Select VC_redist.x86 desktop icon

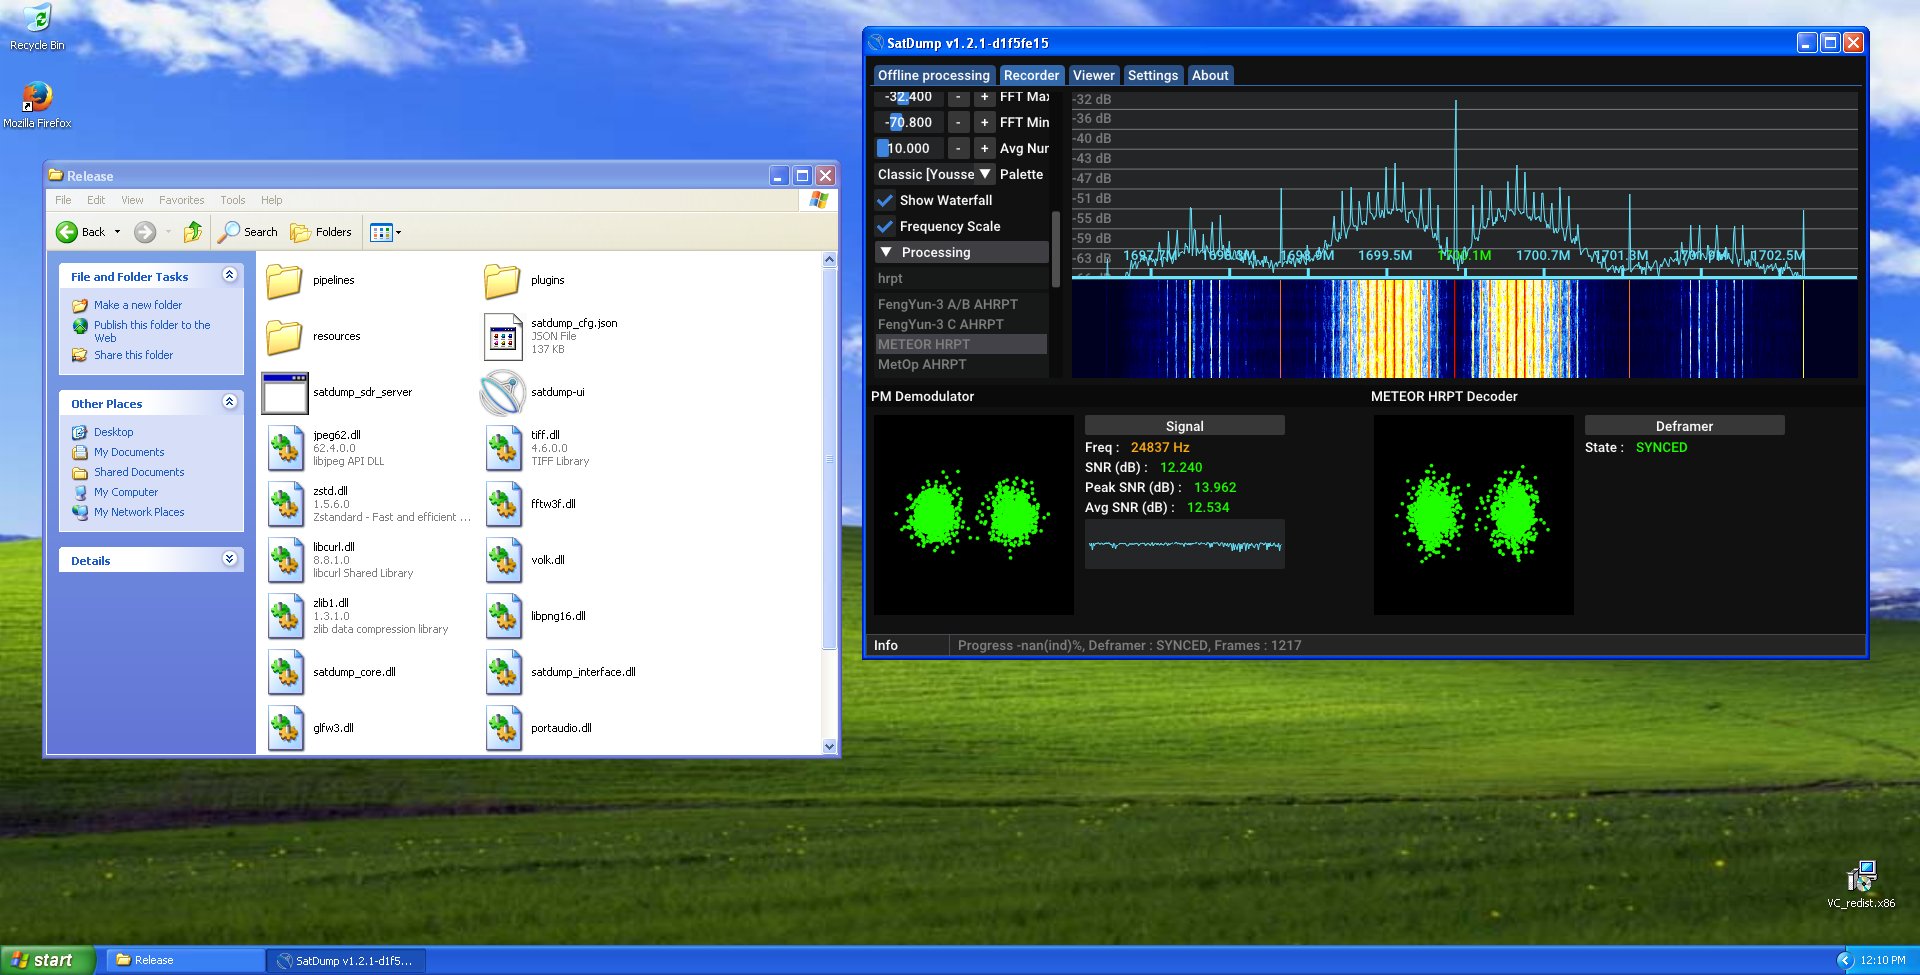(1861, 883)
